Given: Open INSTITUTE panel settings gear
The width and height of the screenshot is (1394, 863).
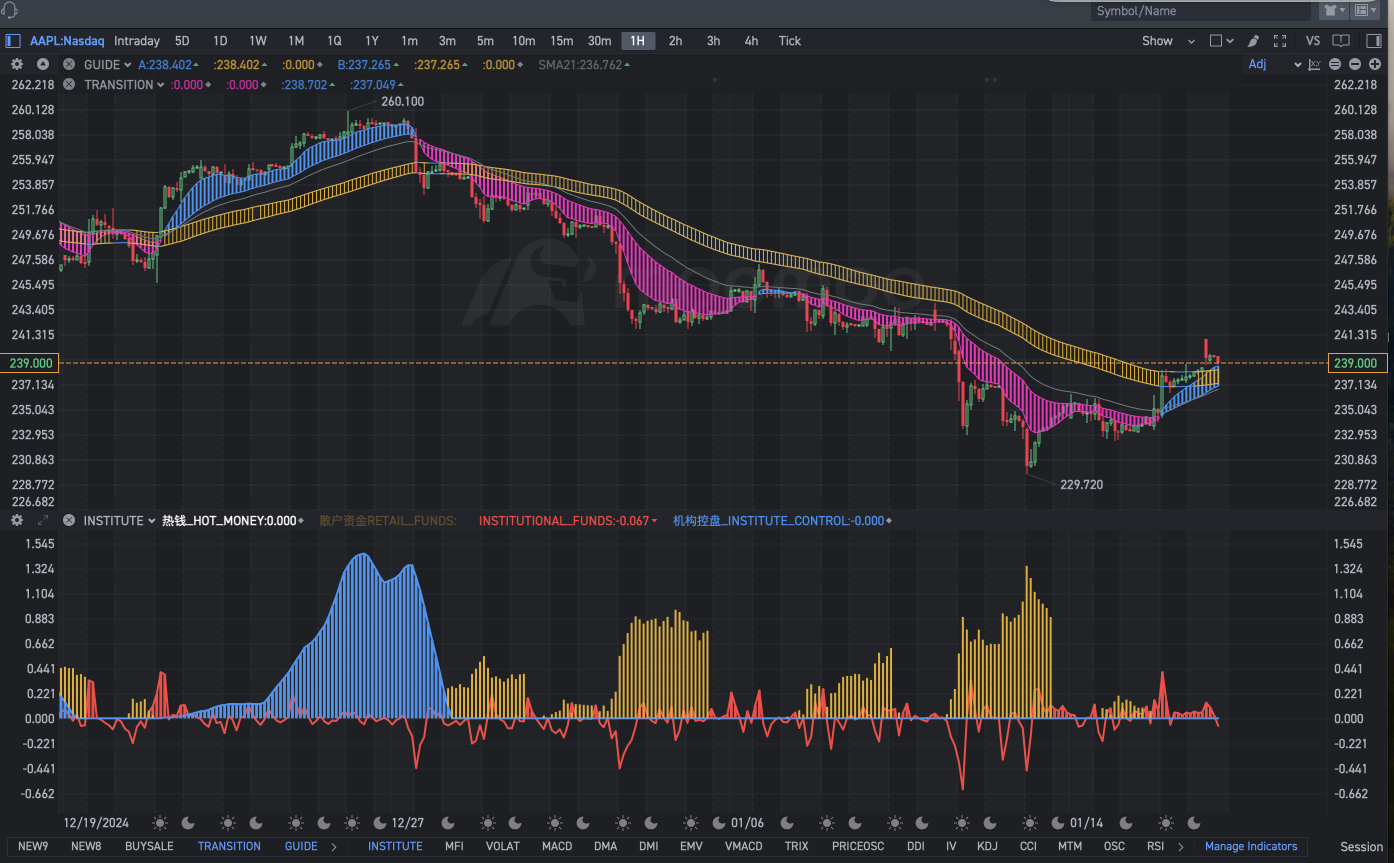Looking at the screenshot, I should click(x=17, y=521).
